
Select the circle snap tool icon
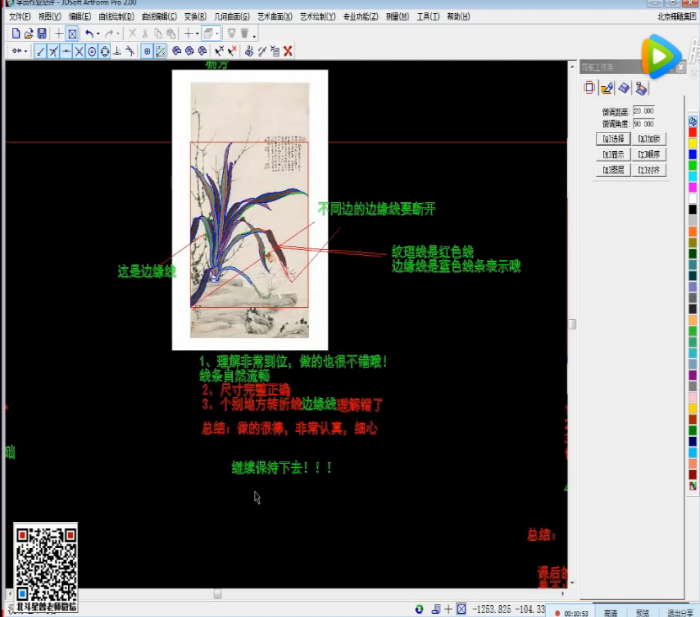click(91, 51)
